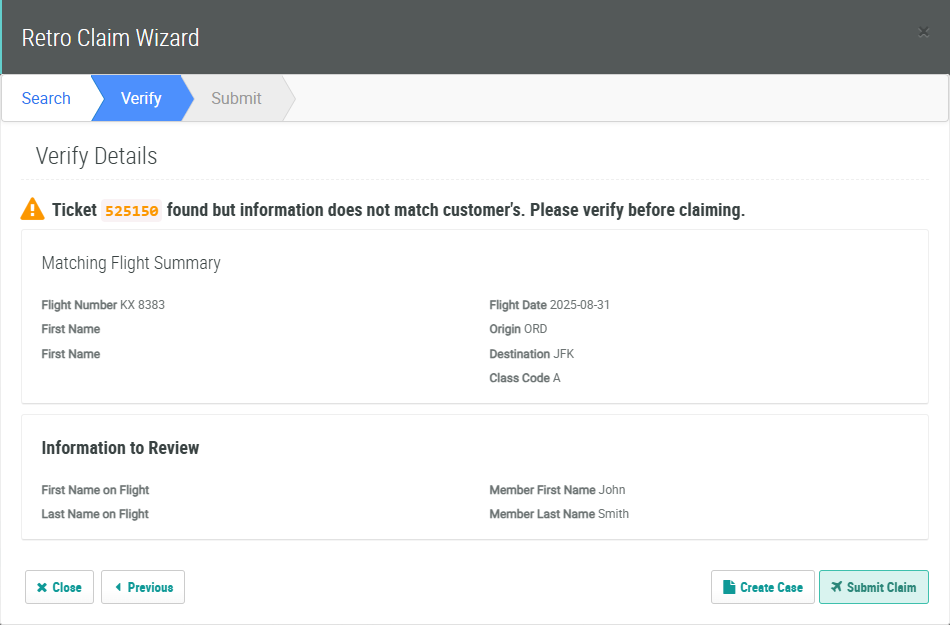The width and height of the screenshot is (950, 625).
Task: Click the ticket number 525150
Action: pyautogui.click(x=132, y=211)
